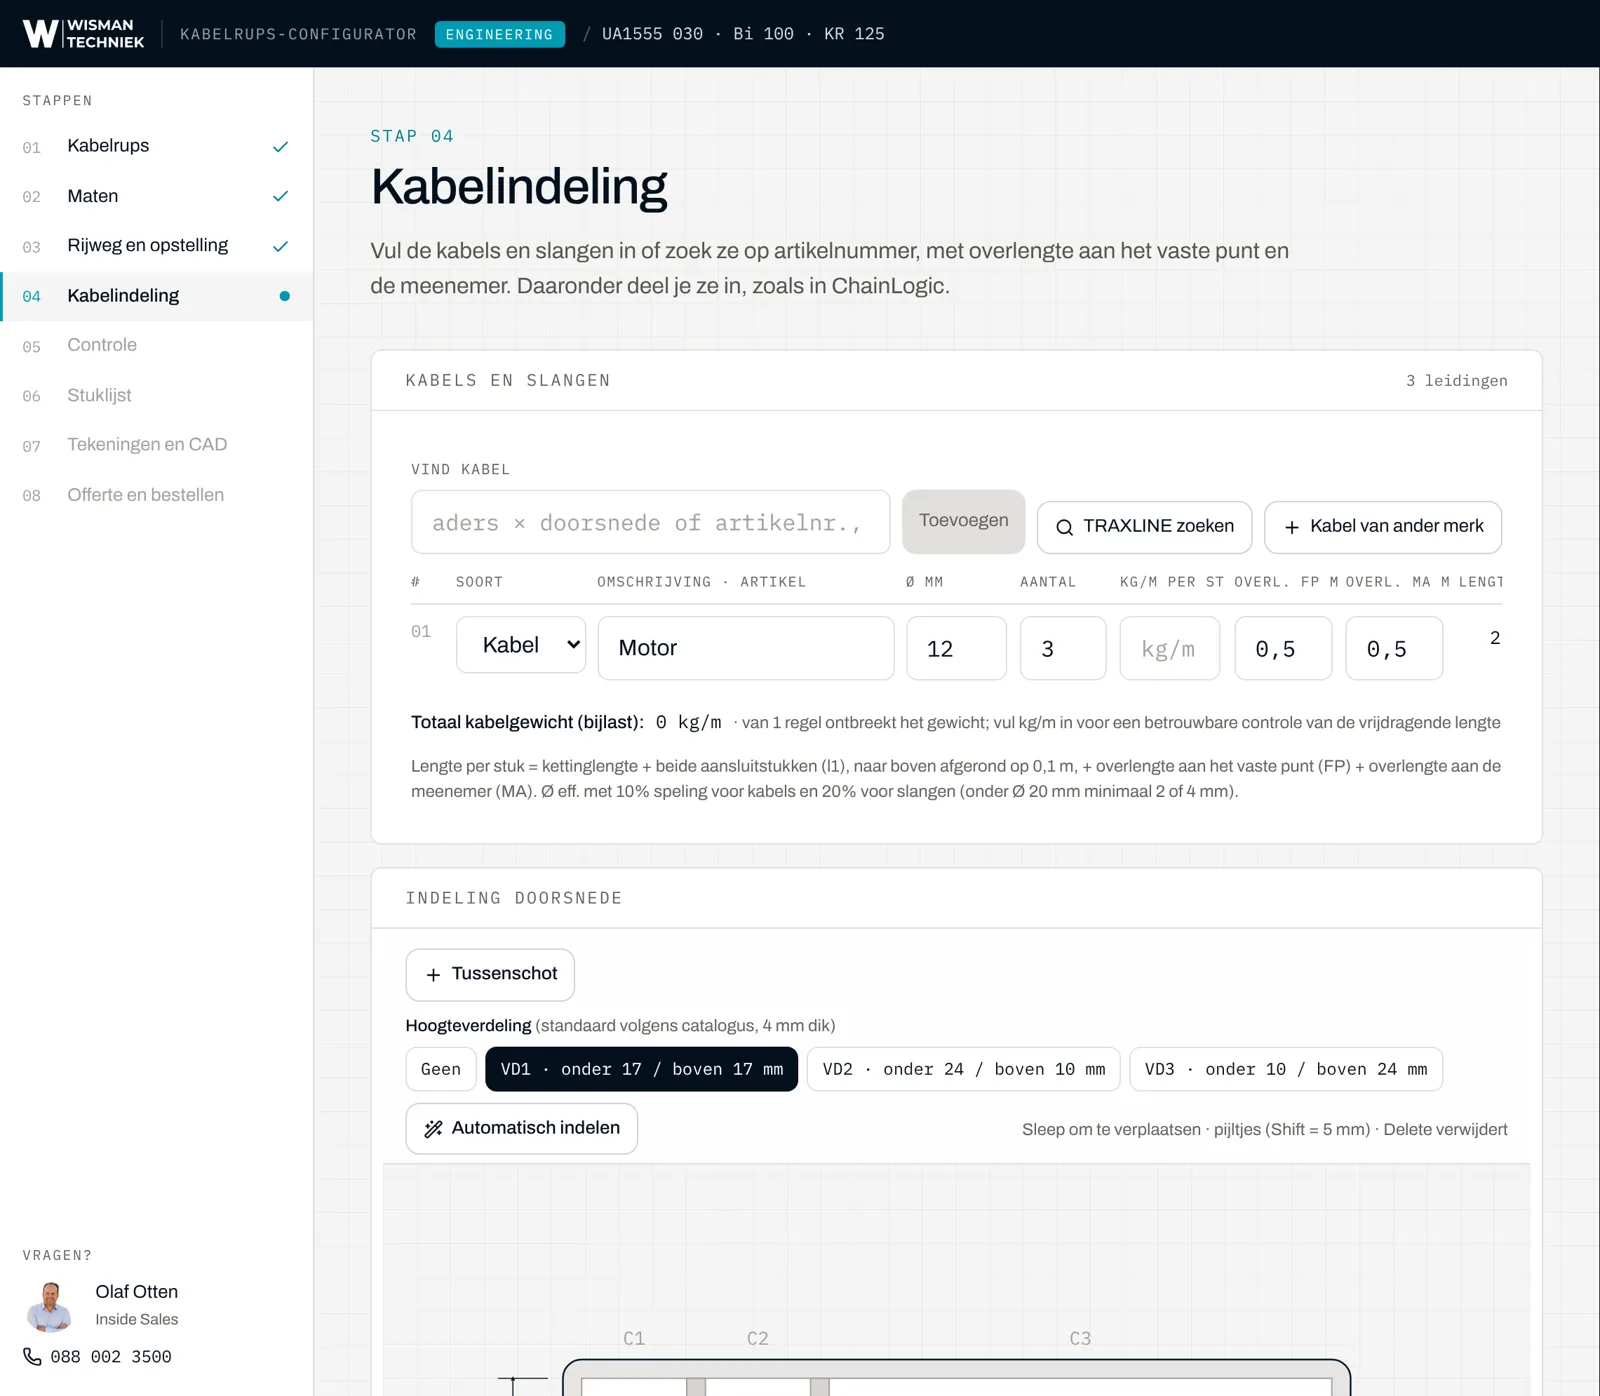Click the Motor omschrijving field

point(746,648)
